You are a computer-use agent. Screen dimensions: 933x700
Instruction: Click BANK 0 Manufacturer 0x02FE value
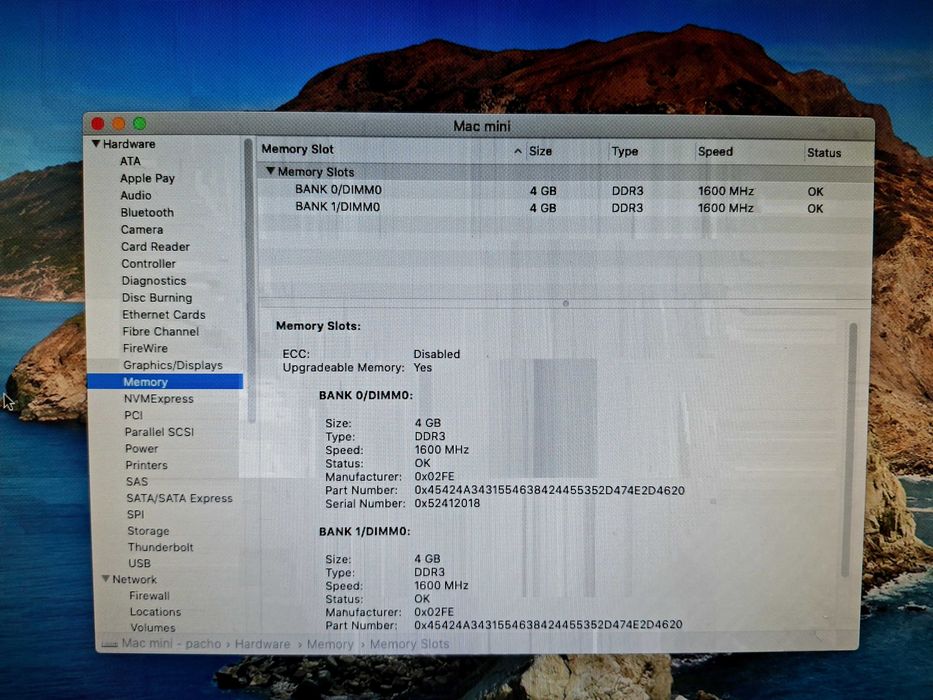pyautogui.click(x=434, y=477)
